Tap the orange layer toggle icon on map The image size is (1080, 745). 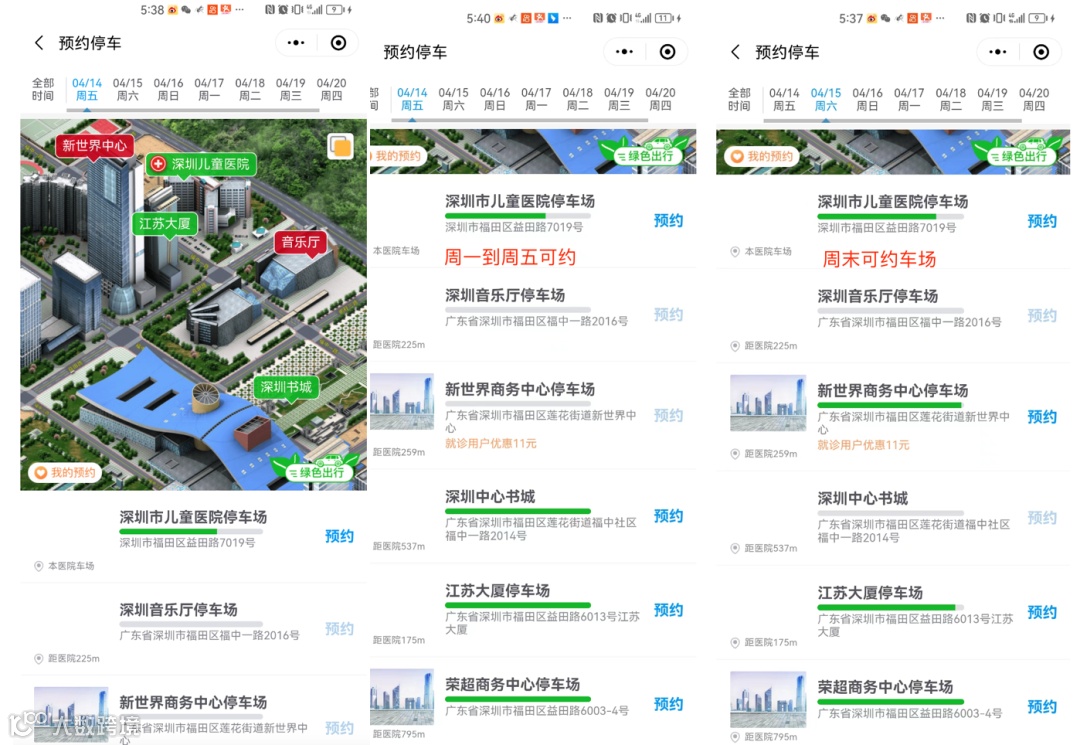(x=340, y=146)
